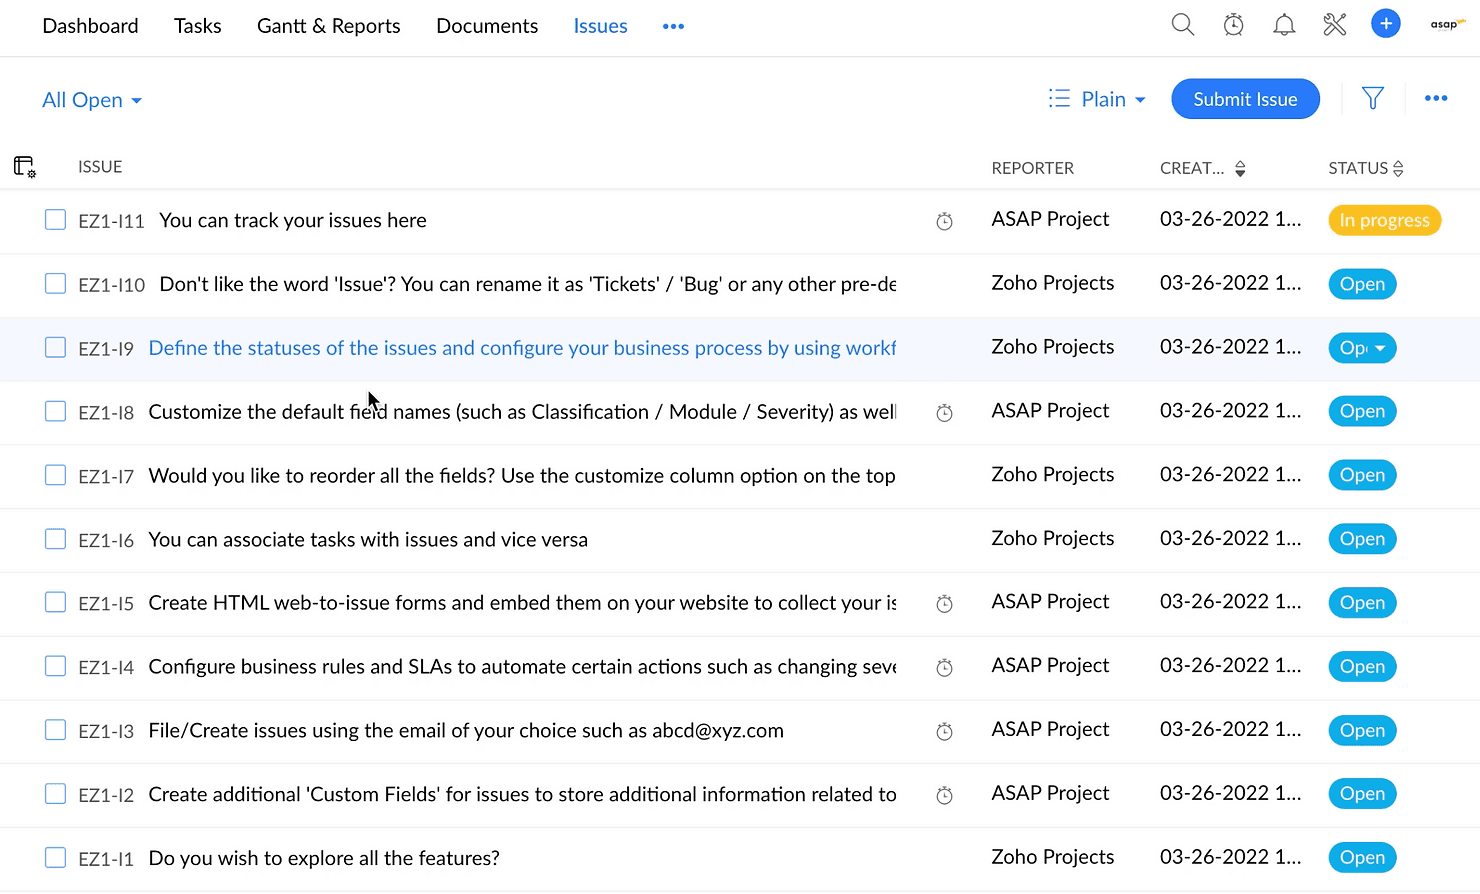This screenshot has height=894, width=1480.
Task: Click the blue plus quick-add icon
Action: click(1385, 24)
